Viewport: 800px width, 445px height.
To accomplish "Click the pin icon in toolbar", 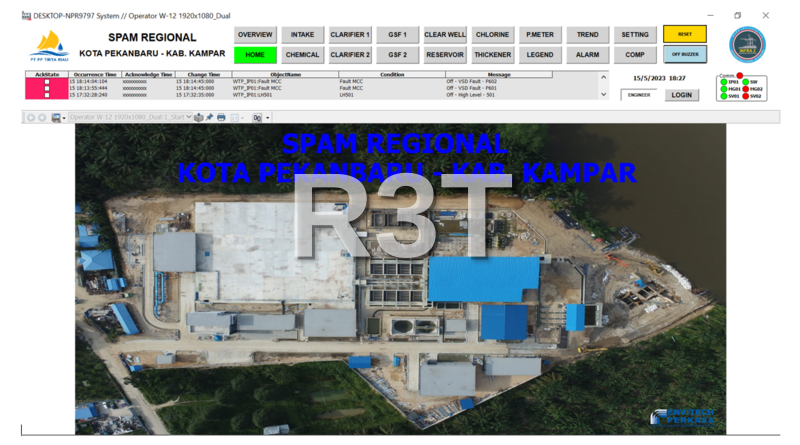I will pyautogui.click(x=209, y=117).
